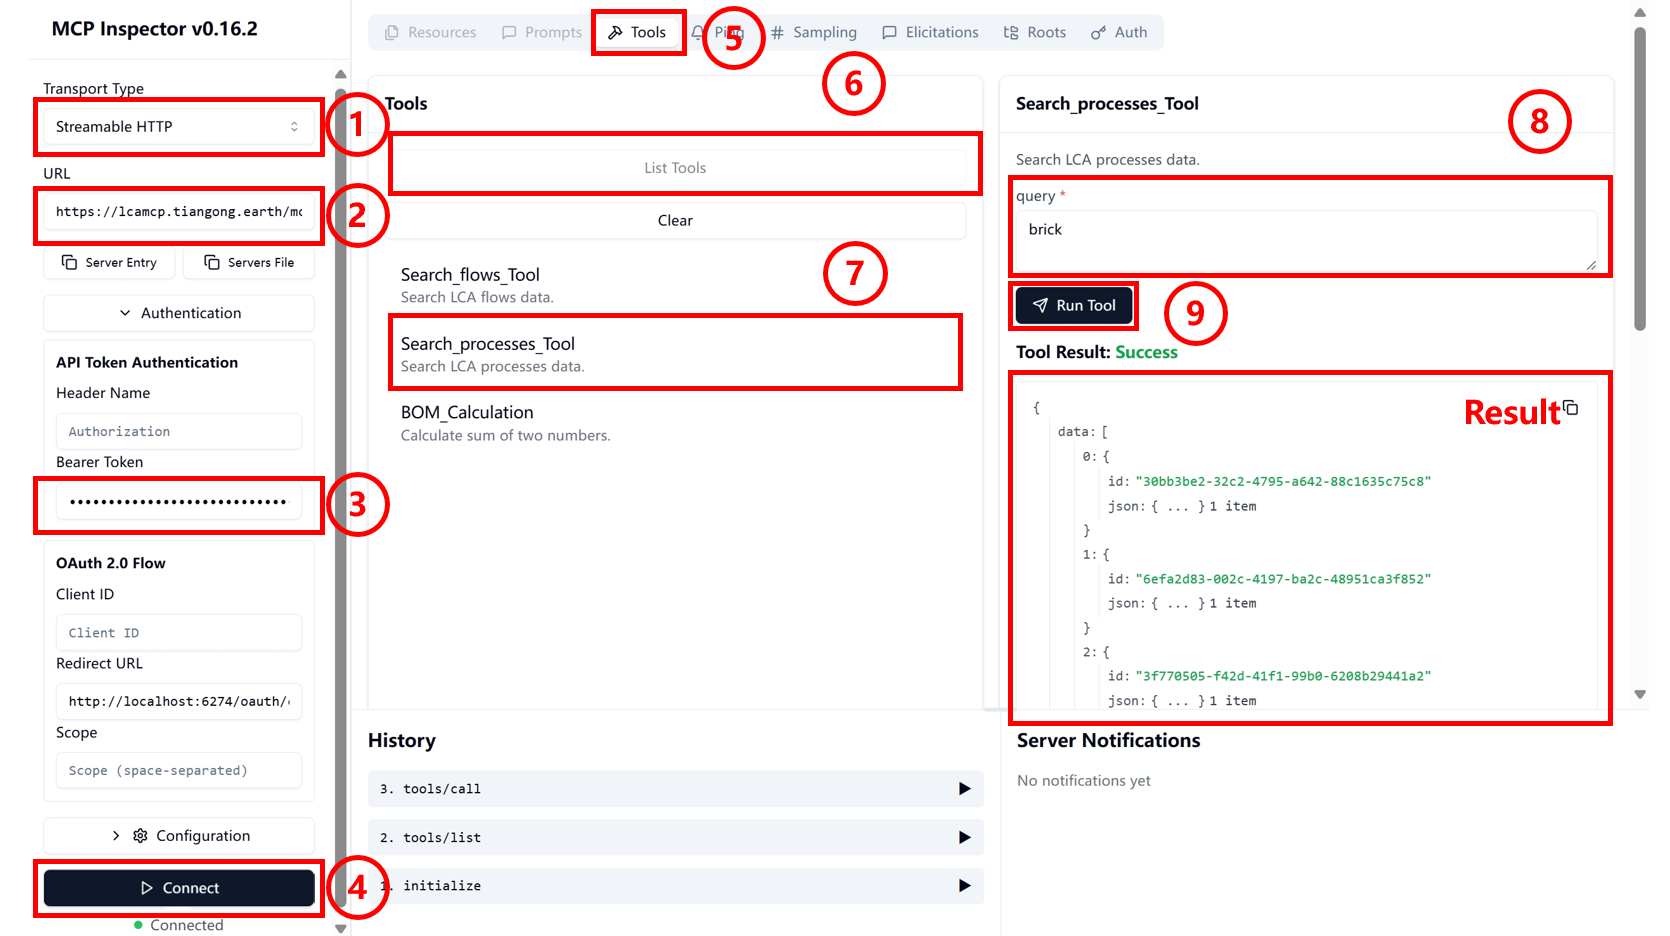
Task: Click the Servers File copy button
Action: [249, 263]
